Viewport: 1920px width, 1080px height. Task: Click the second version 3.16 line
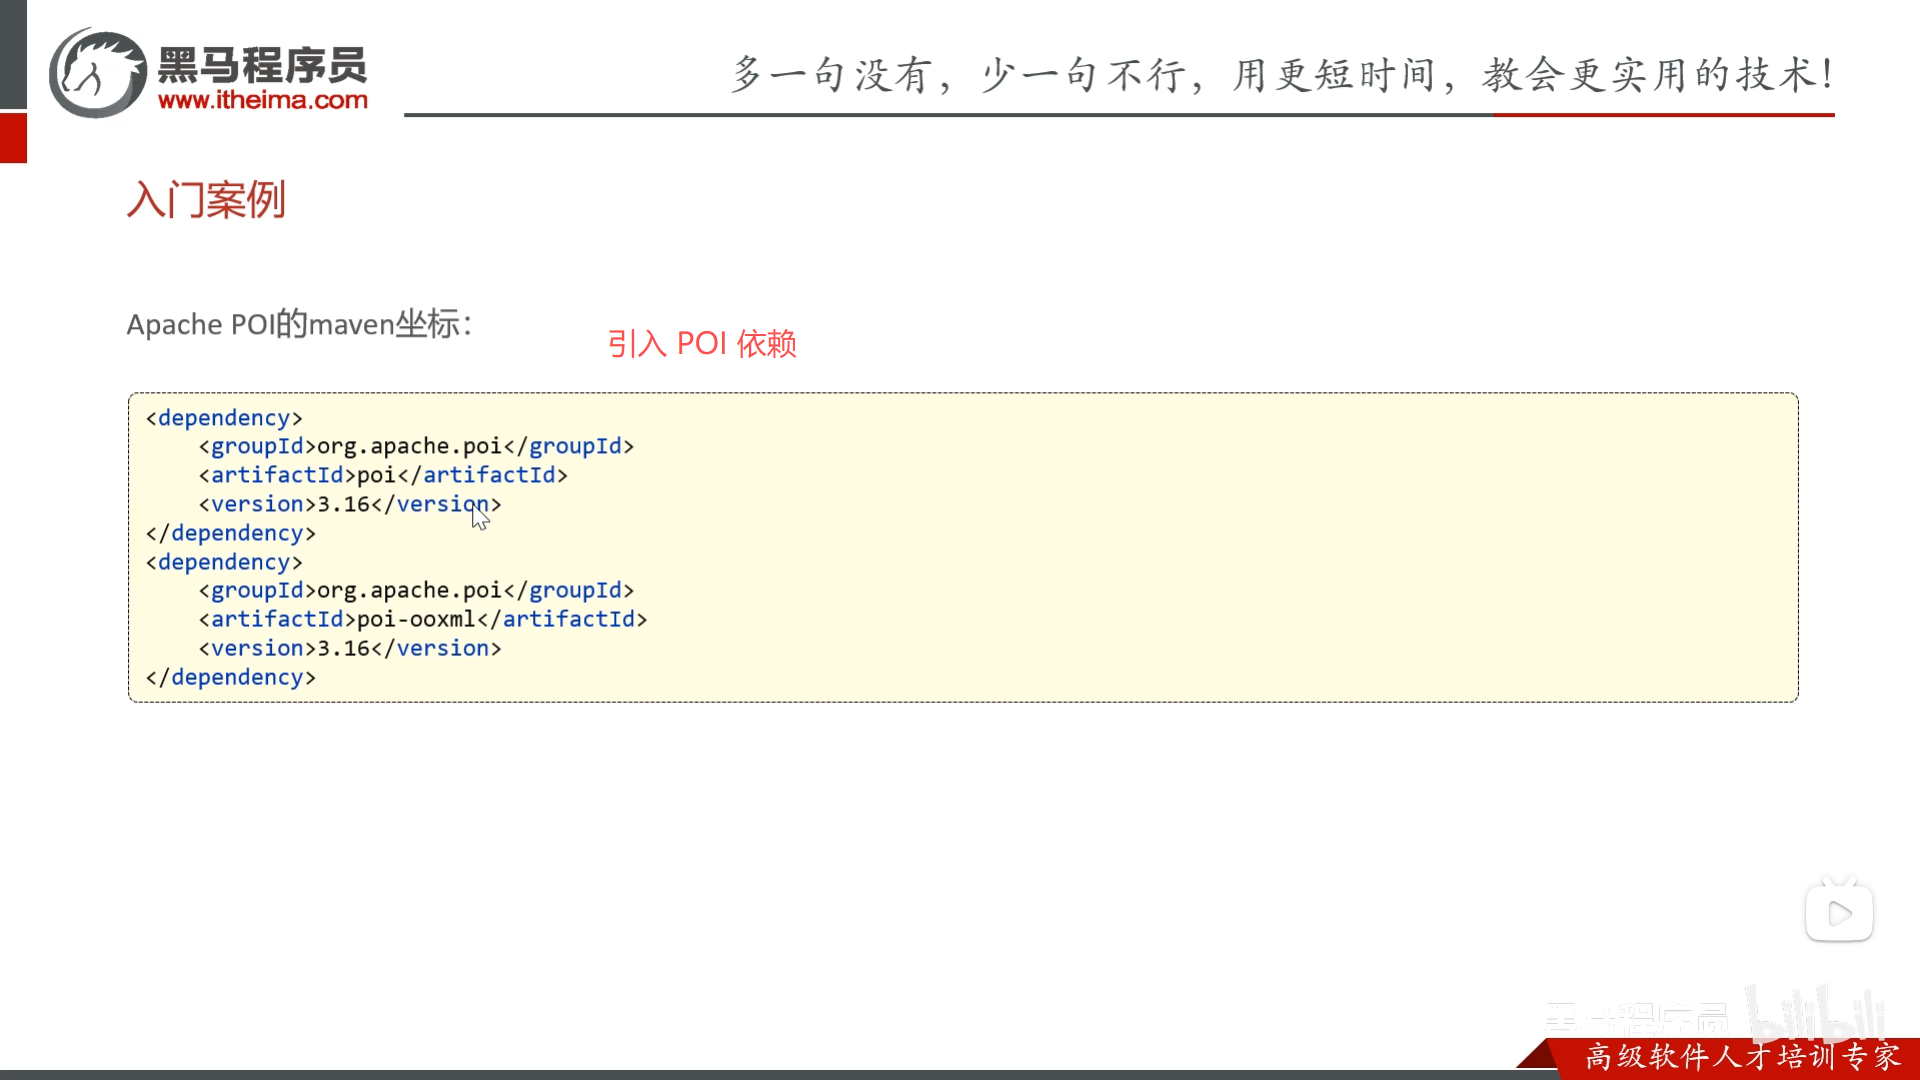click(x=349, y=648)
